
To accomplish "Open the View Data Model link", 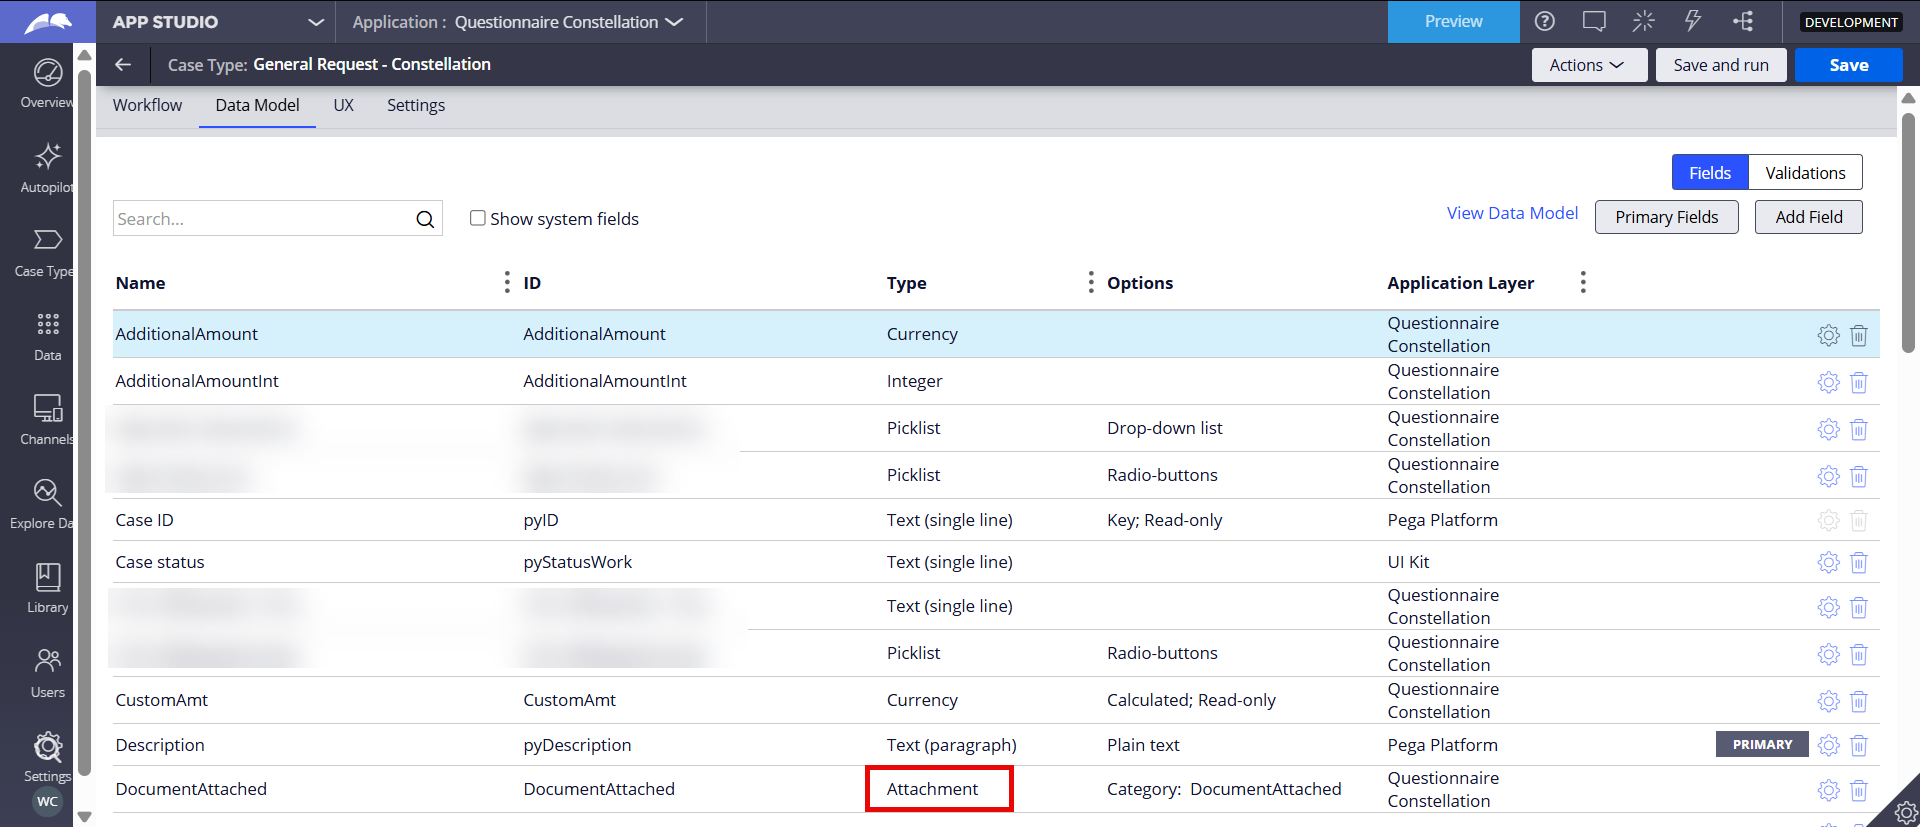I will 1512,213.
